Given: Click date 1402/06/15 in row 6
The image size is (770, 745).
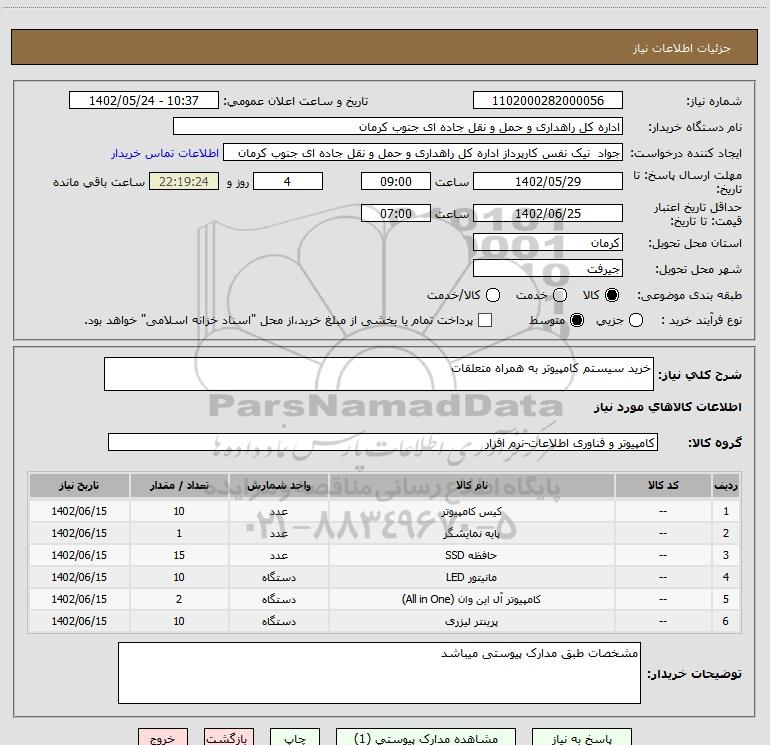Looking at the screenshot, I should (x=79, y=621).
